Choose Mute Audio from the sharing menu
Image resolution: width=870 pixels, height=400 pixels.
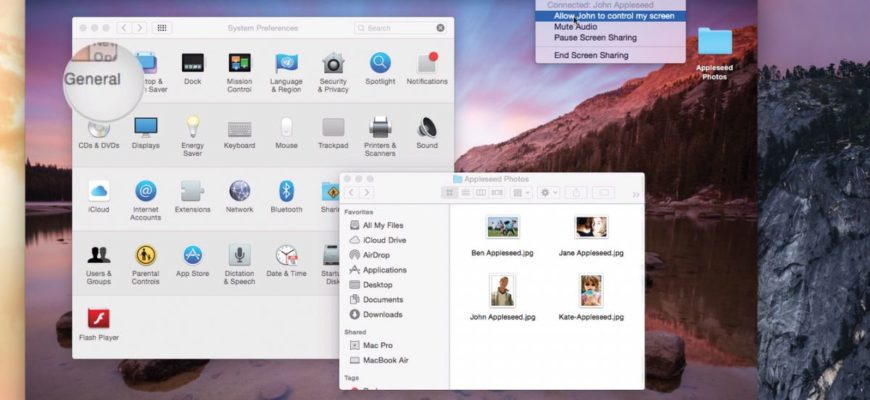[x=575, y=27]
